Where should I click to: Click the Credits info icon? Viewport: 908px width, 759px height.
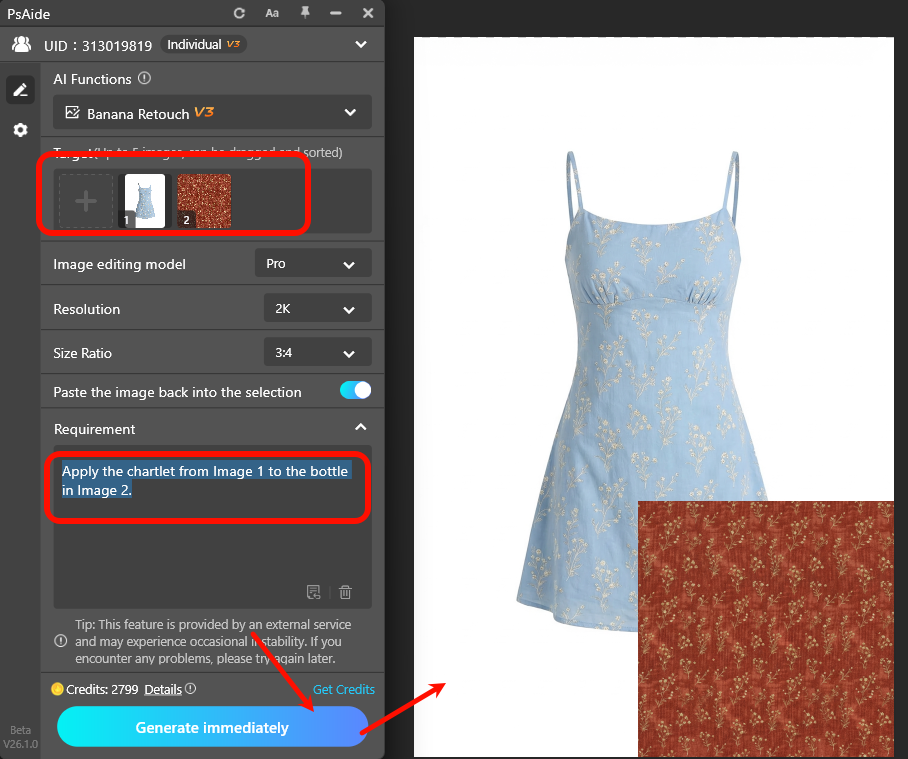192,689
